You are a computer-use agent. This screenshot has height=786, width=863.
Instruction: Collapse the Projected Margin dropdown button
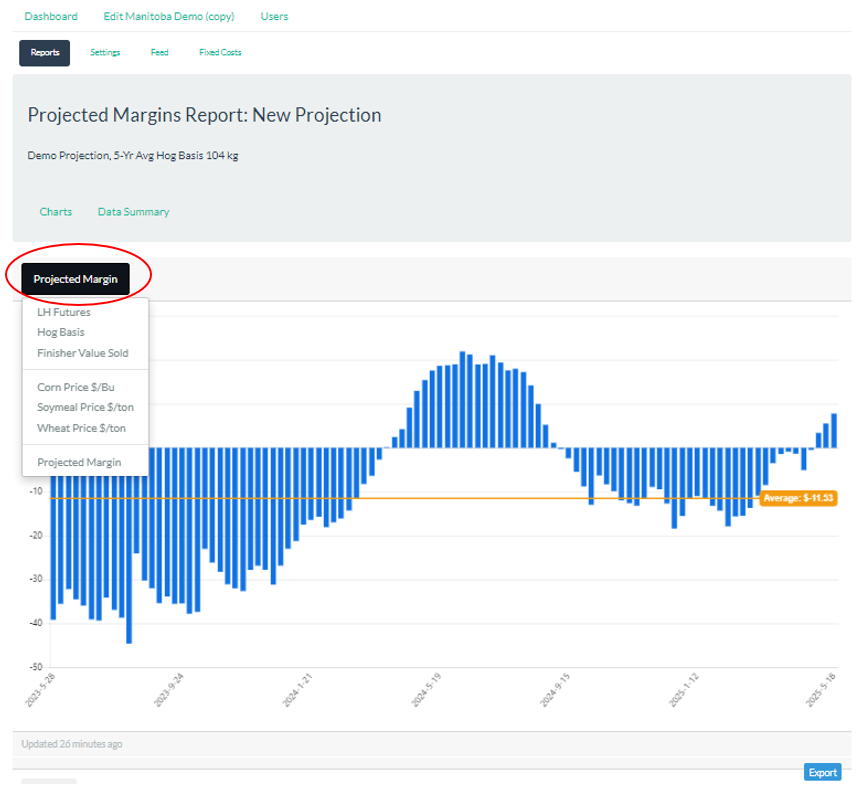pos(75,279)
